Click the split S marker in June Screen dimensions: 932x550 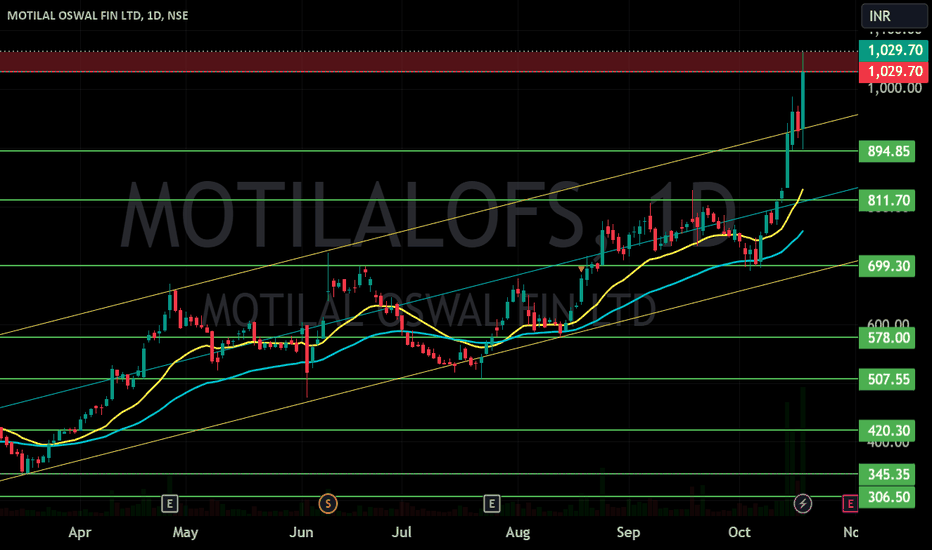328,504
